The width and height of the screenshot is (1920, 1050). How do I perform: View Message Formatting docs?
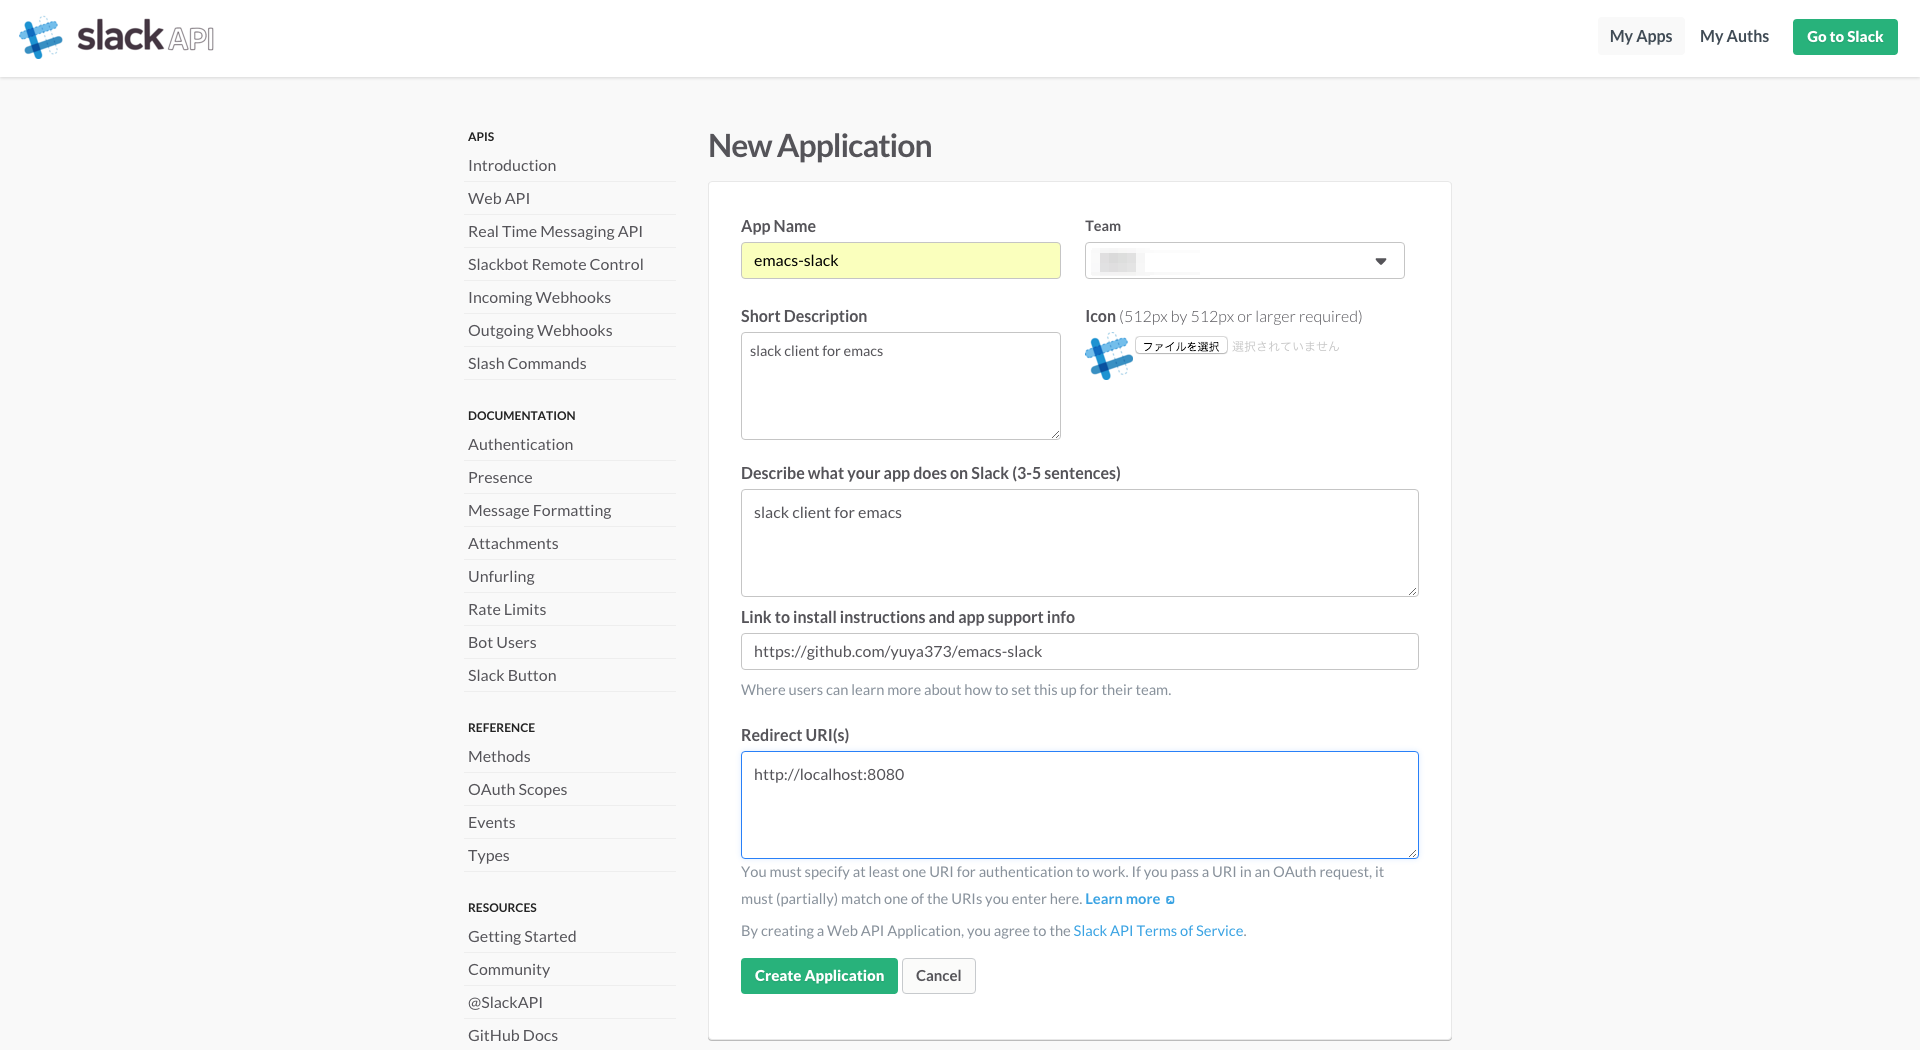pos(539,511)
